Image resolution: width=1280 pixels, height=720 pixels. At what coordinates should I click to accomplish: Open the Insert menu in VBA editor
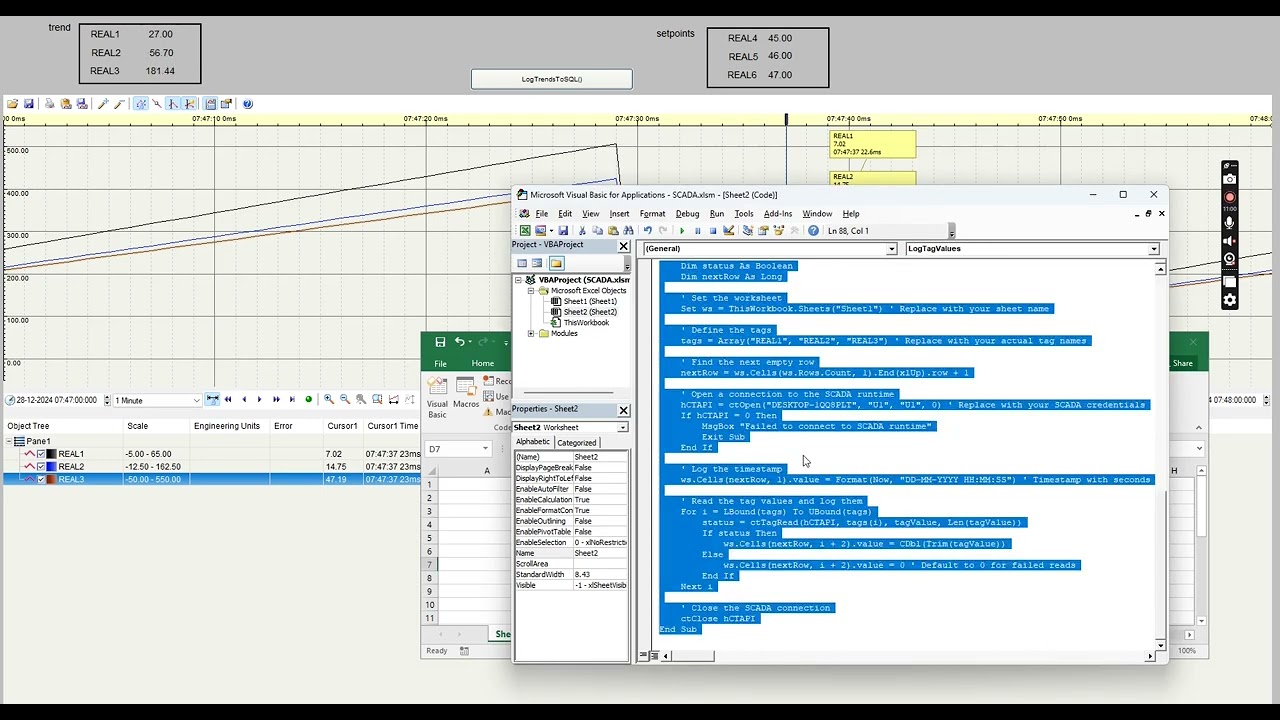pyautogui.click(x=619, y=214)
